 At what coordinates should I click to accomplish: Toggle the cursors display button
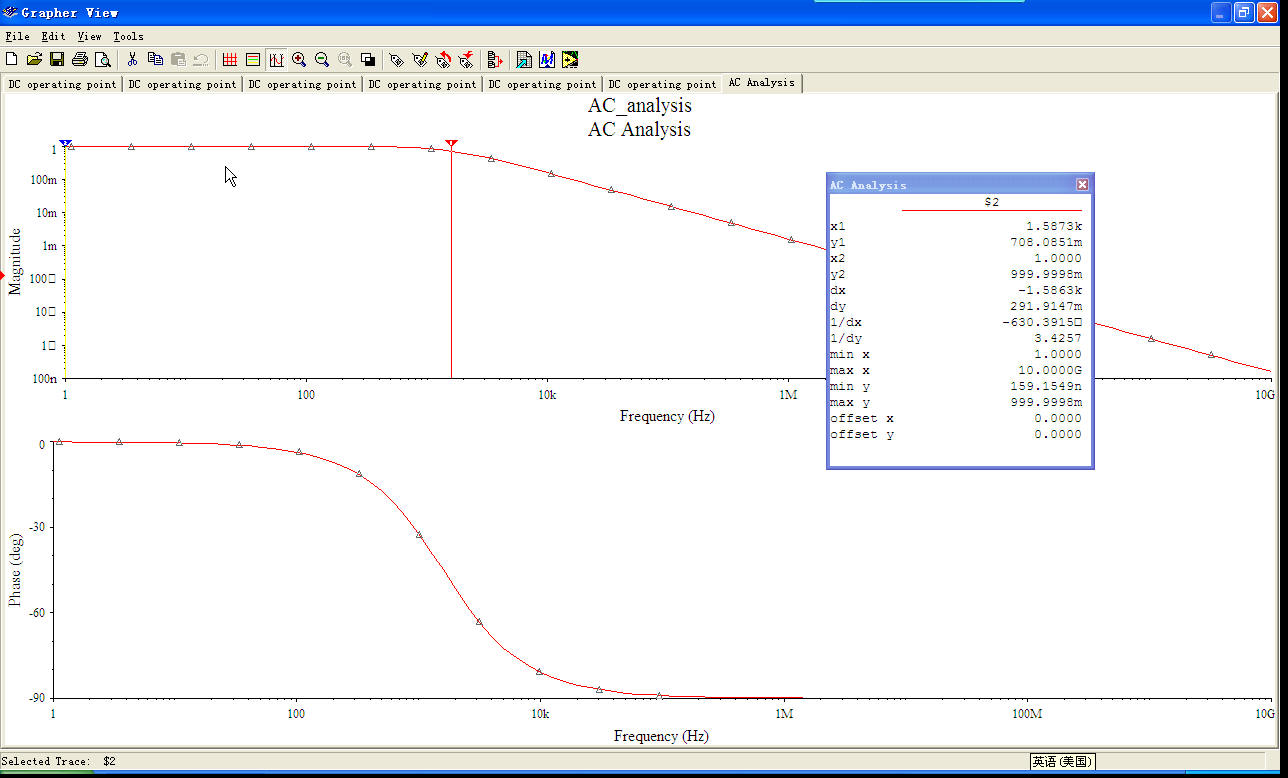click(x=276, y=60)
